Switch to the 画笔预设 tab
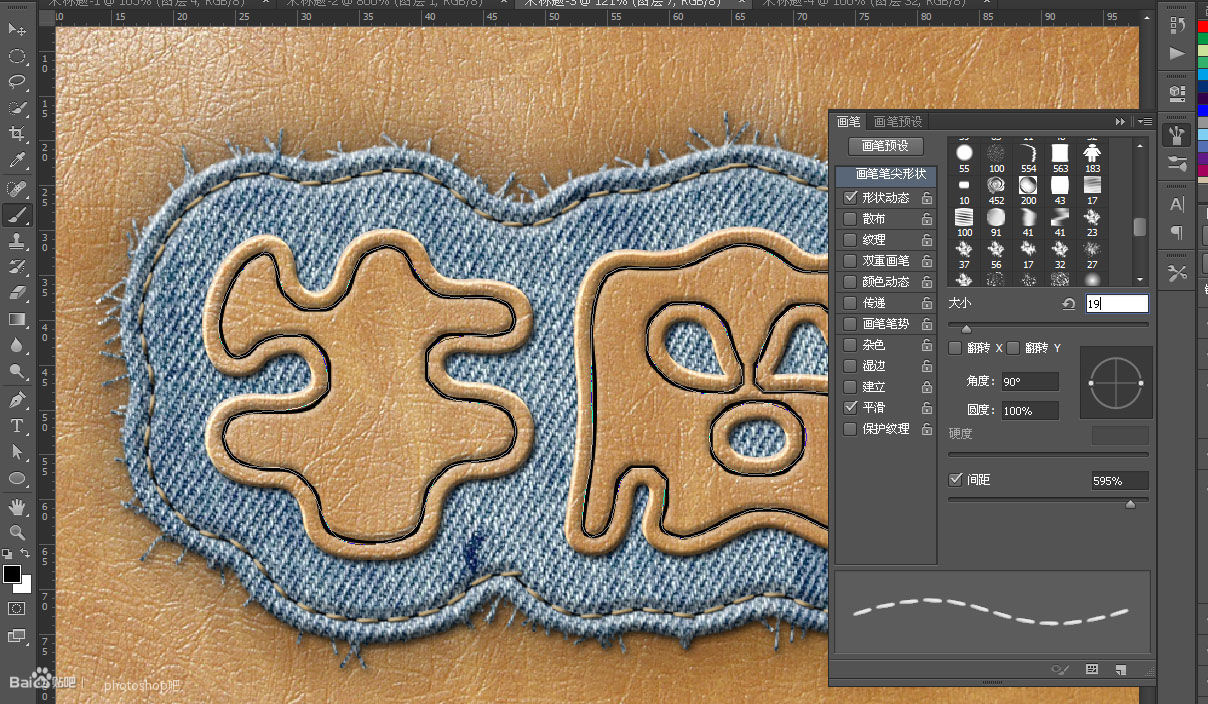Image resolution: width=1208 pixels, height=704 pixels. coord(898,121)
